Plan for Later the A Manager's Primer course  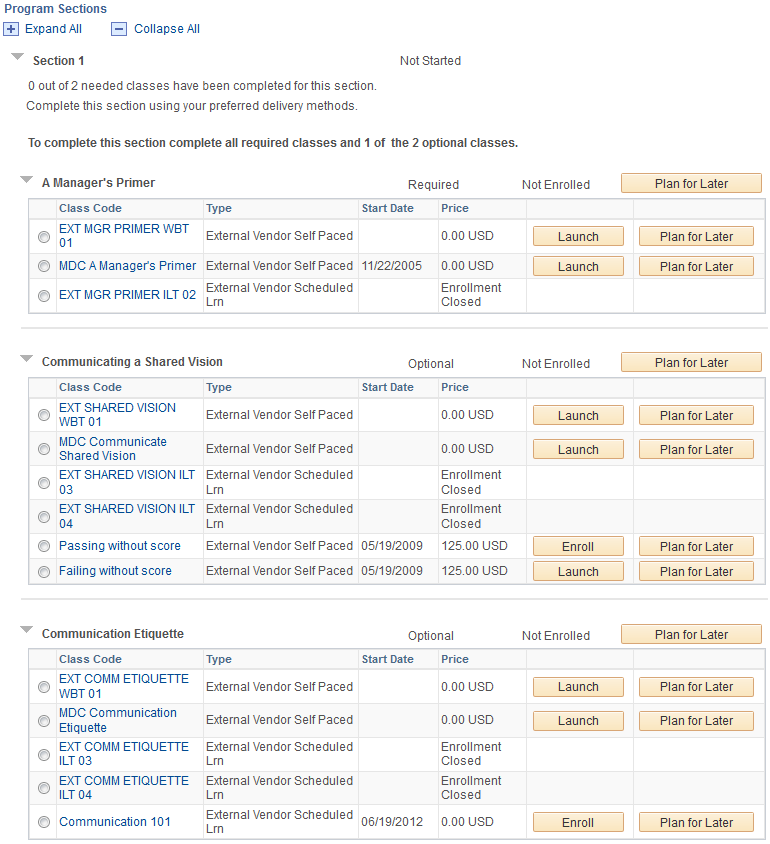coord(691,184)
